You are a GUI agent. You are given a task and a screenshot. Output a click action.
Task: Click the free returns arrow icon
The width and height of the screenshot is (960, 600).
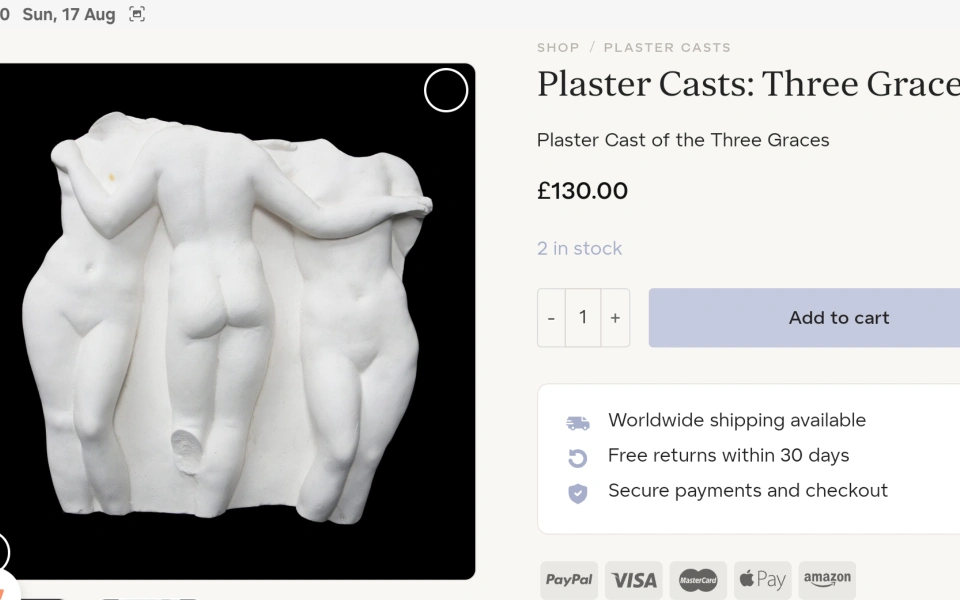[x=577, y=458]
